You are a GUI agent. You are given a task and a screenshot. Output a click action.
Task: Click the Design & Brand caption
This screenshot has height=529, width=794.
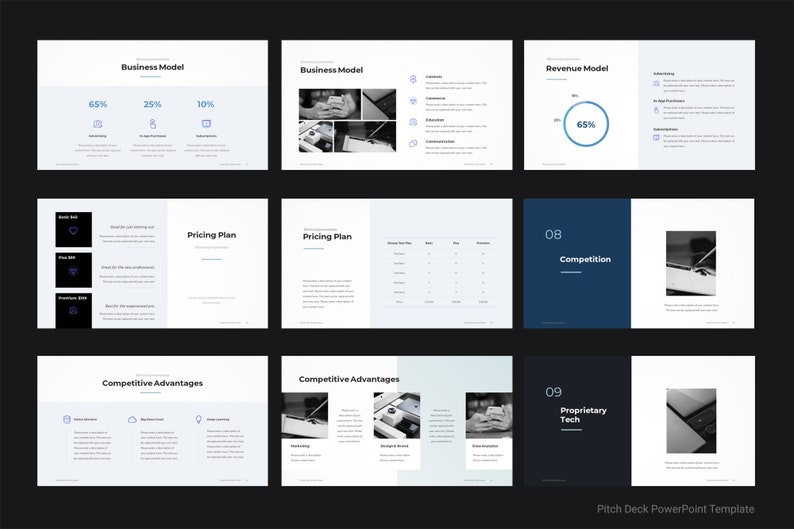click(x=394, y=446)
